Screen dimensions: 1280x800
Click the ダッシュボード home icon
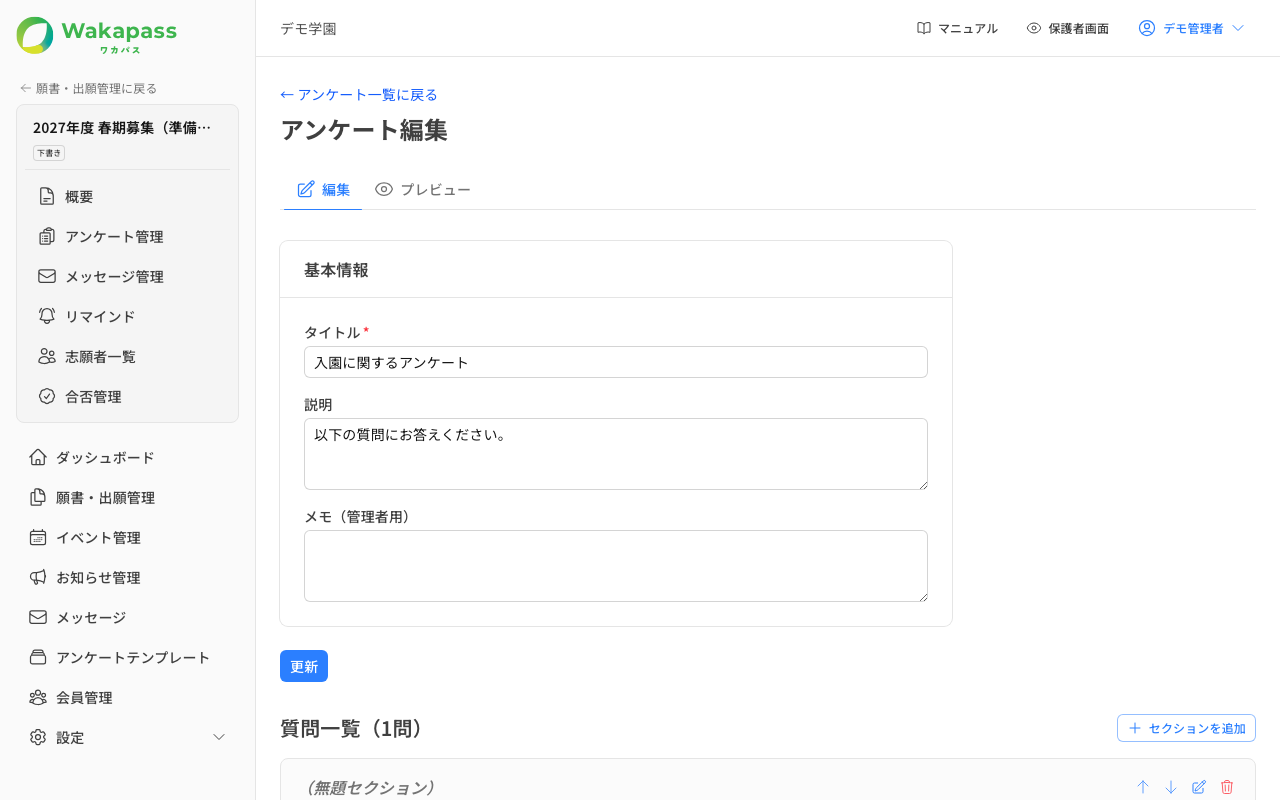38,457
